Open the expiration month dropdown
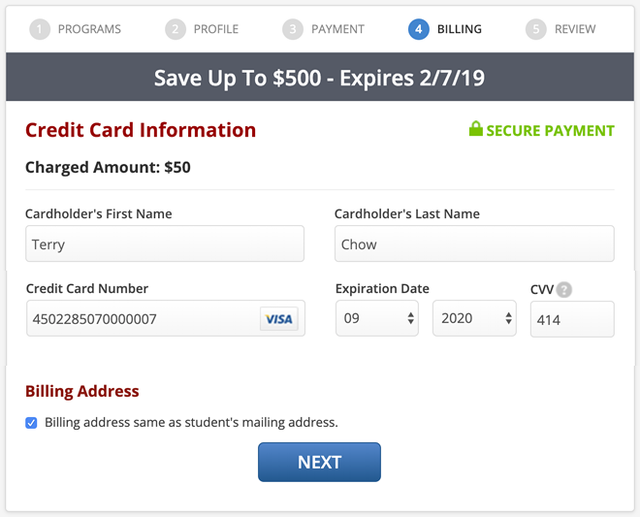Viewport: 640px width, 517px height. pyautogui.click(x=379, y=319)
